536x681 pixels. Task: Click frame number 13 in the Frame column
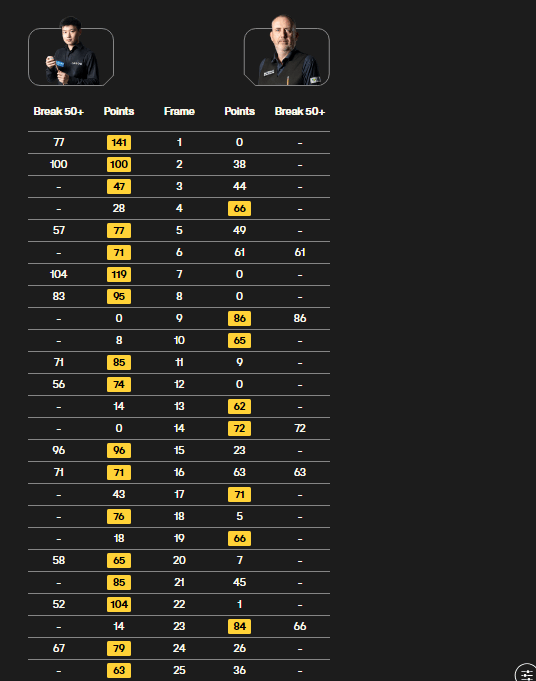coord(179,406)
